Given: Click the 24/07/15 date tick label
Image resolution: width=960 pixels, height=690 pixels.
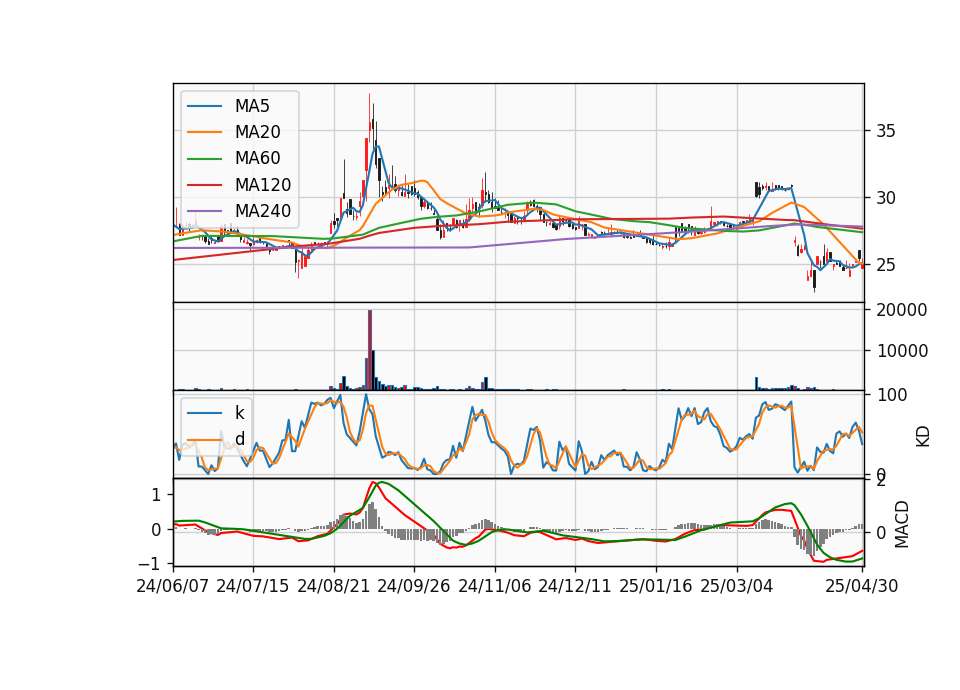Looking at the screenshot, I should (253, 587).
